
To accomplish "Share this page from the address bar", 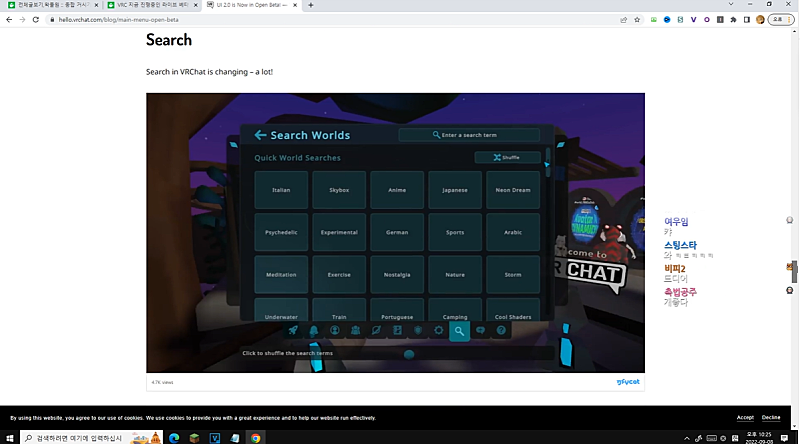I will pyautogui.click(x=623, y=20).
